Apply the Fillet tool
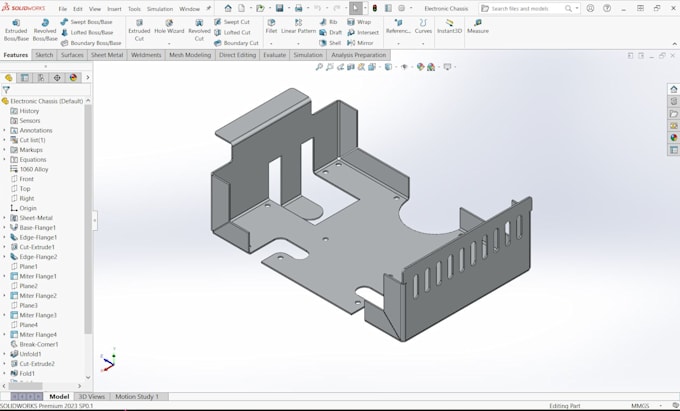The width and height of the screenshot is (680, 411). tap(271, 27)
